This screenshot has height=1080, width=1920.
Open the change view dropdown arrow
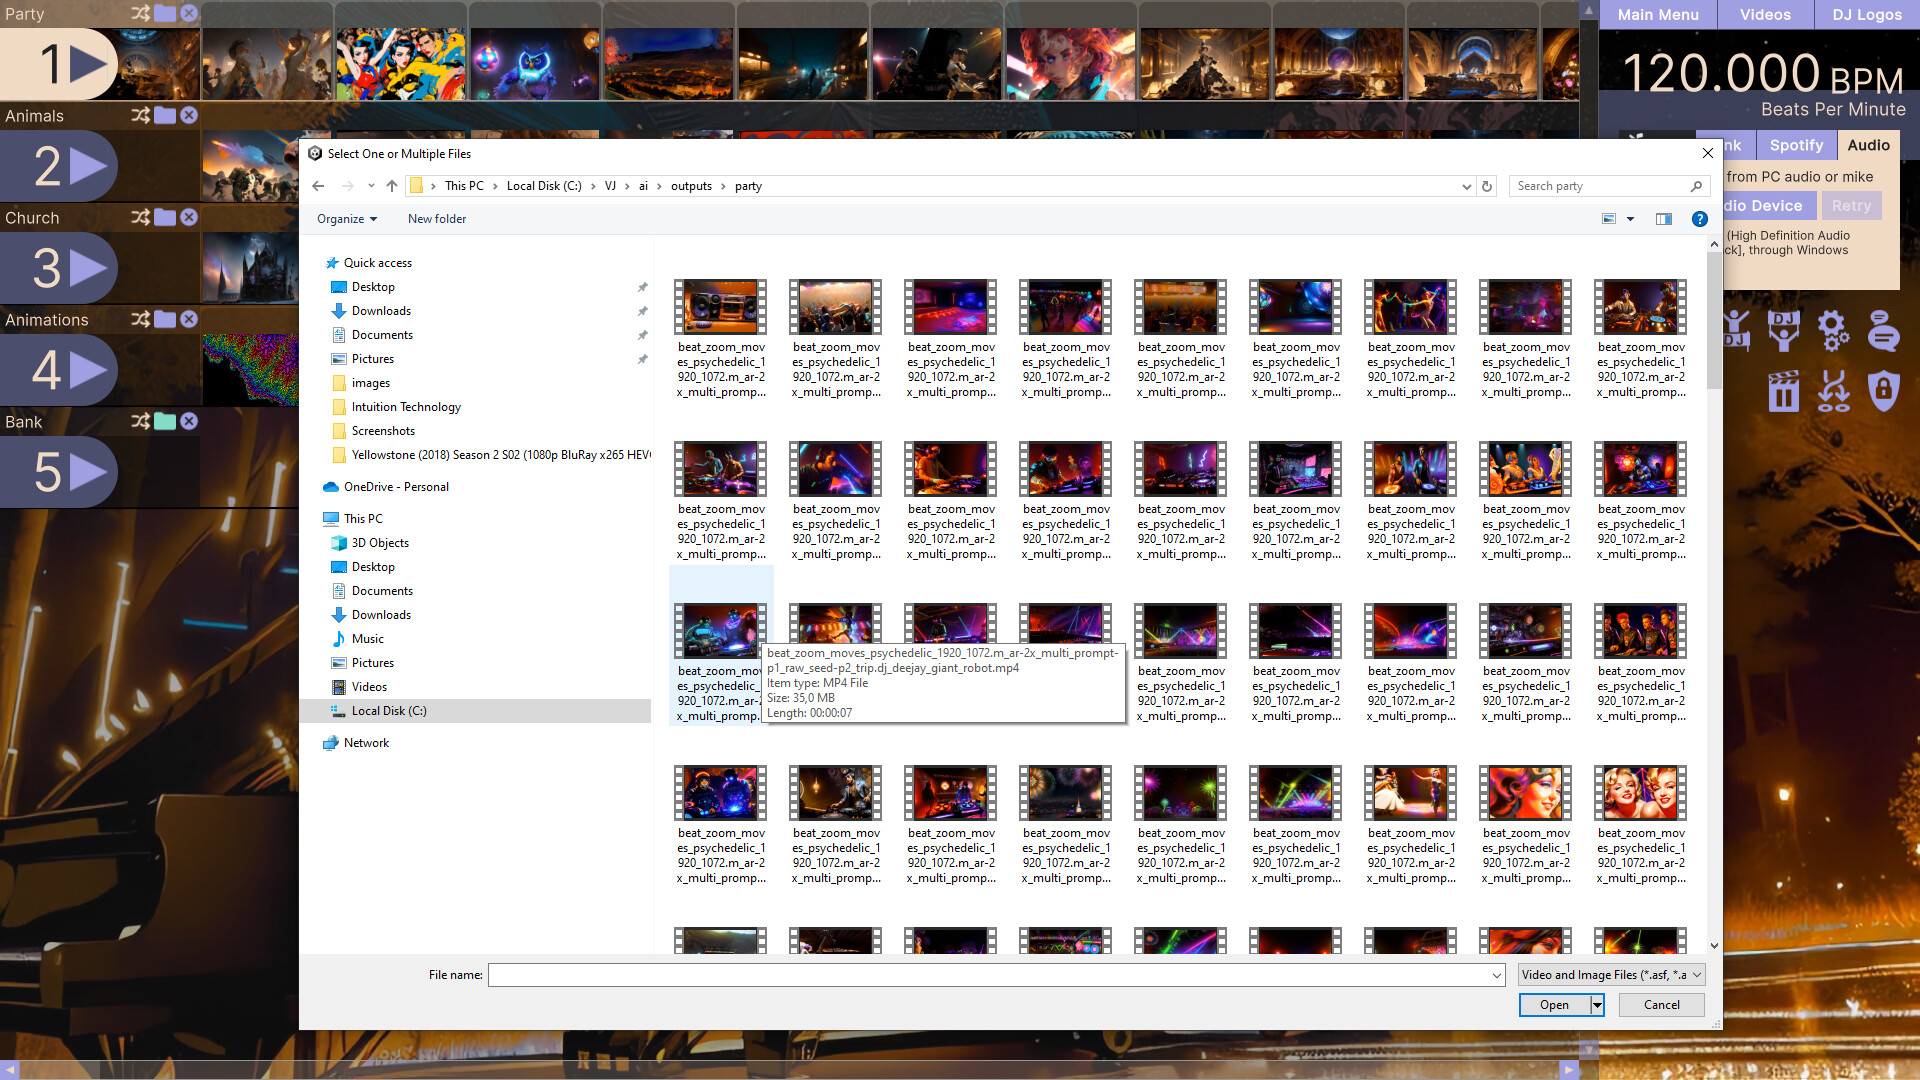[x=1629, y=219]
